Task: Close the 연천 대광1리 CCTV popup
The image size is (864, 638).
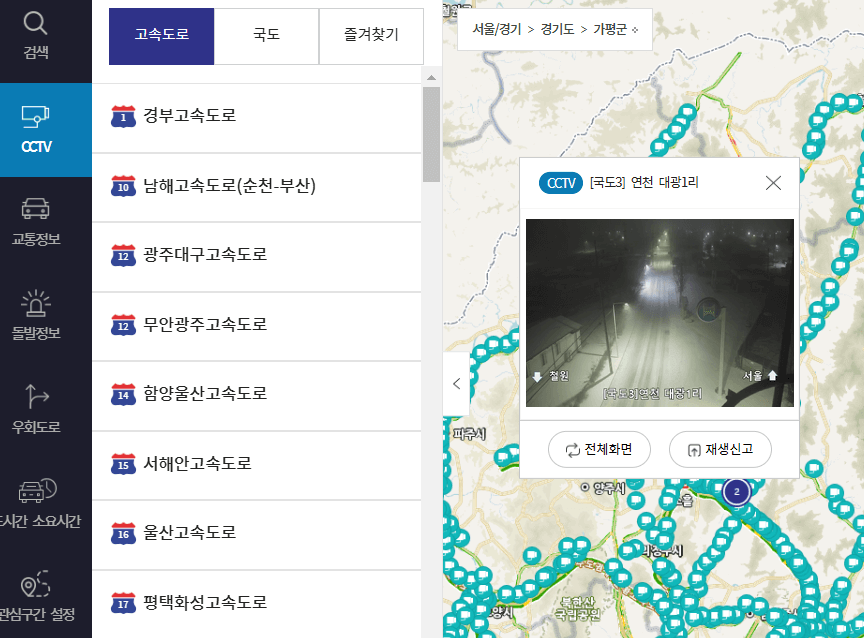Action: click(773, 182)
